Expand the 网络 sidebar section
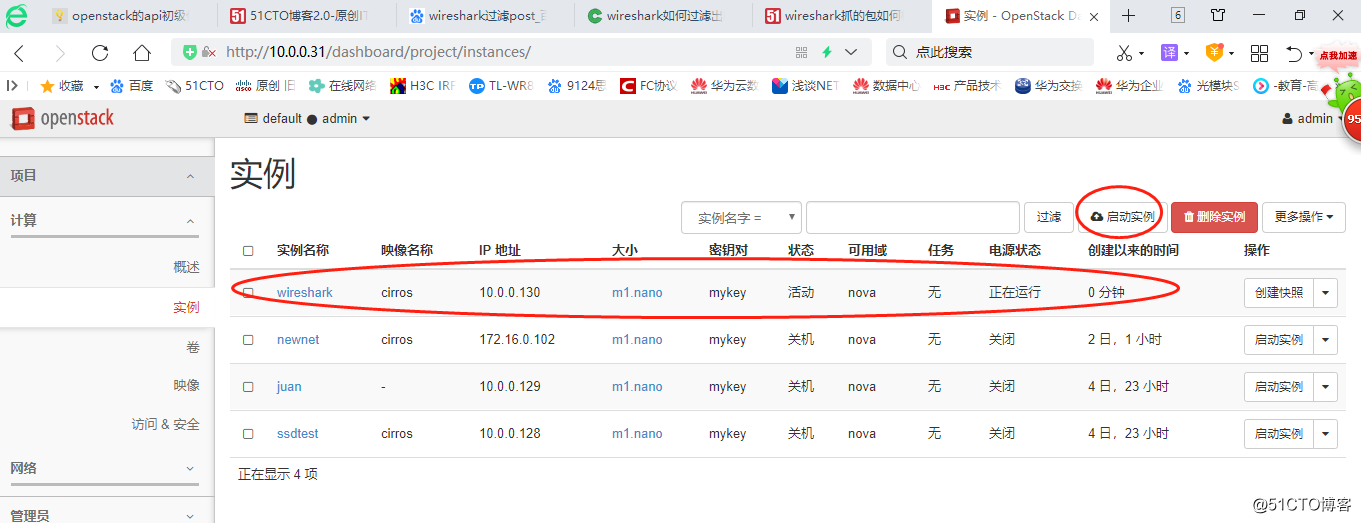This screenshot has width=1361, height=523. (107, 468)
